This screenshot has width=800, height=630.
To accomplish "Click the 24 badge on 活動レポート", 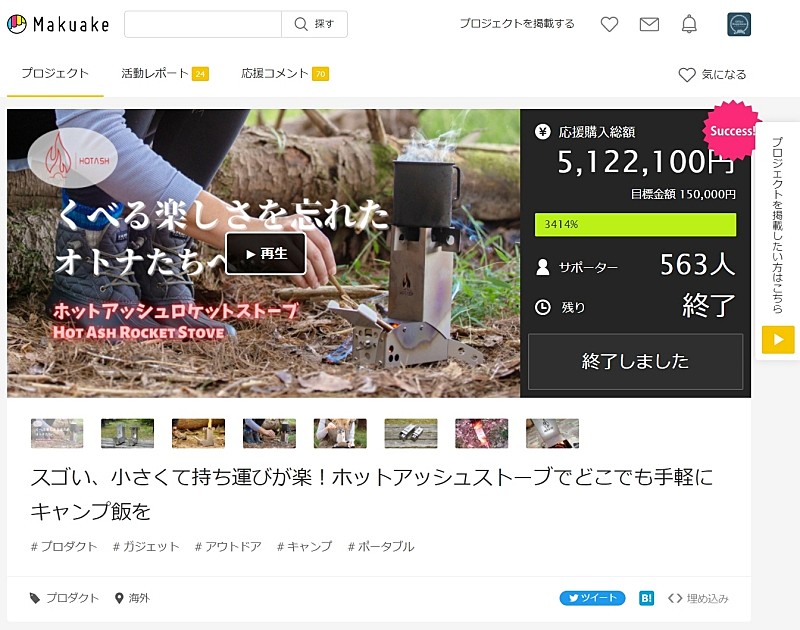I will (200, 74).
